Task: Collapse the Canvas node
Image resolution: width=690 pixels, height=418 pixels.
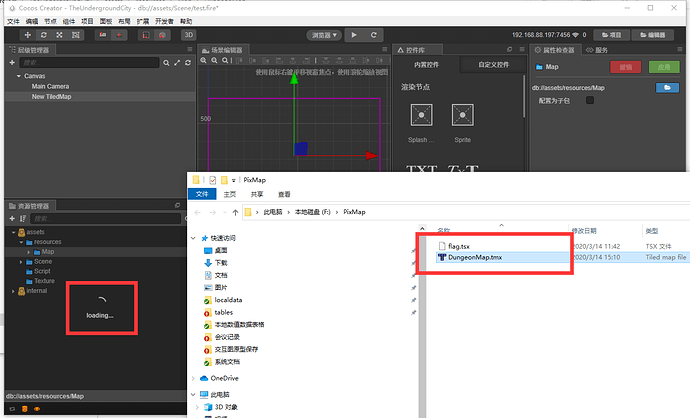Action: 18,76
